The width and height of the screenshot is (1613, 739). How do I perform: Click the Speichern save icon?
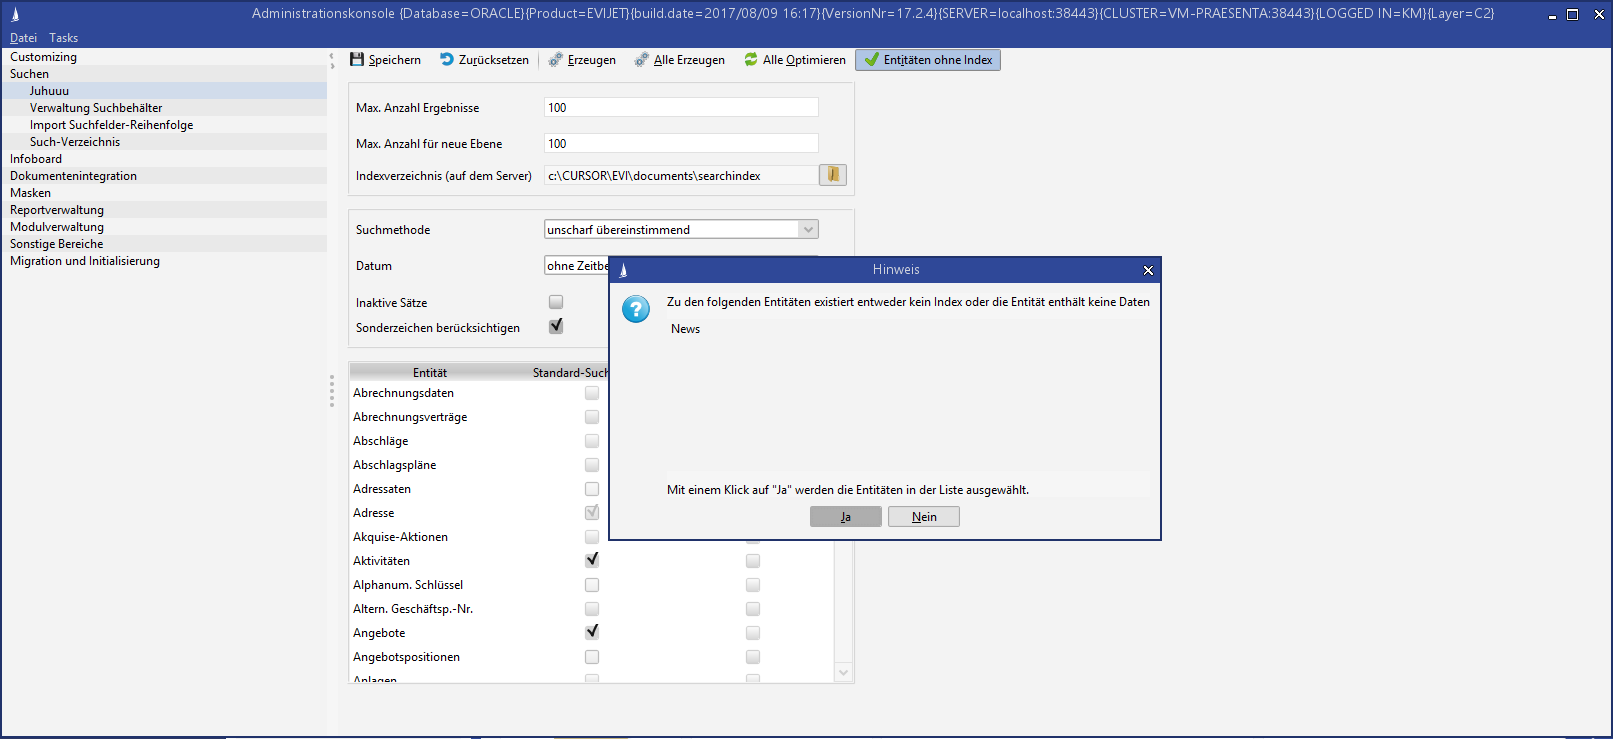(357, 60)
